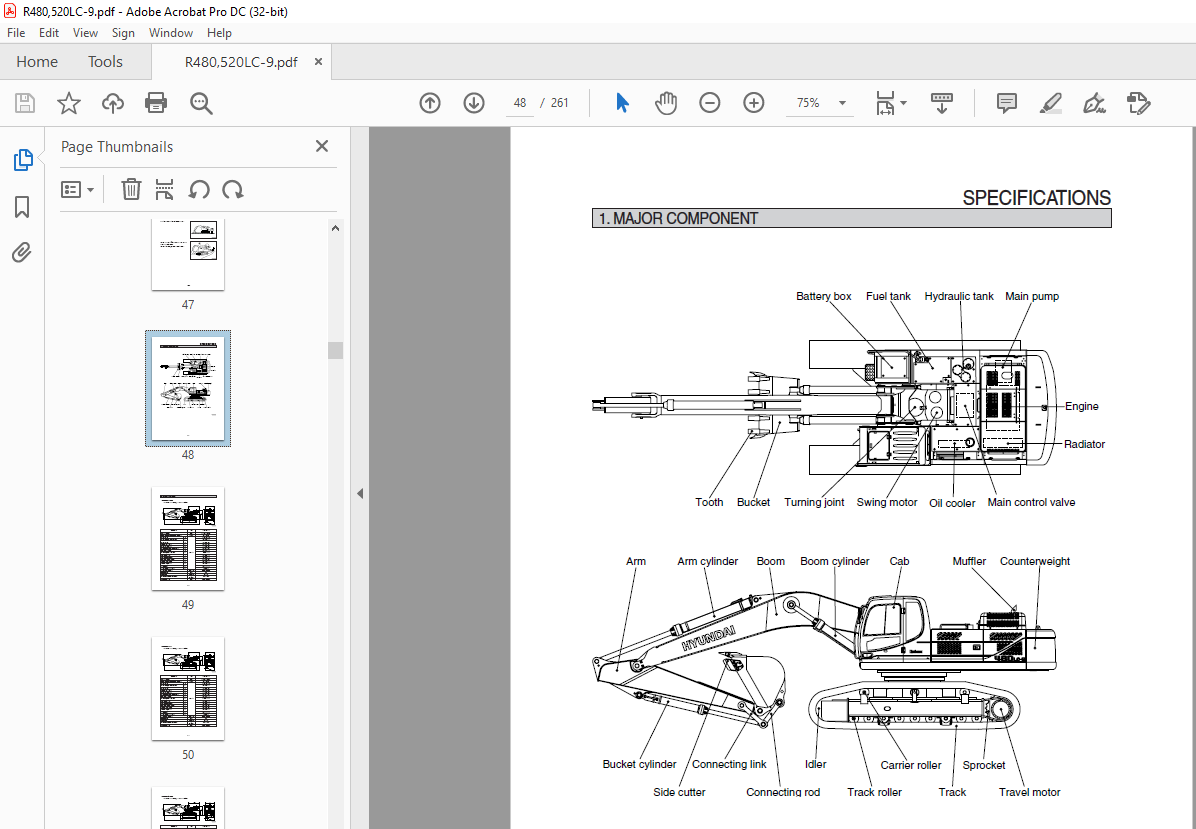Image resolution: width=1196 pixels, height=829 pixels.
Task: Open the zoom level dropdown
Action: tap(842, 103)
